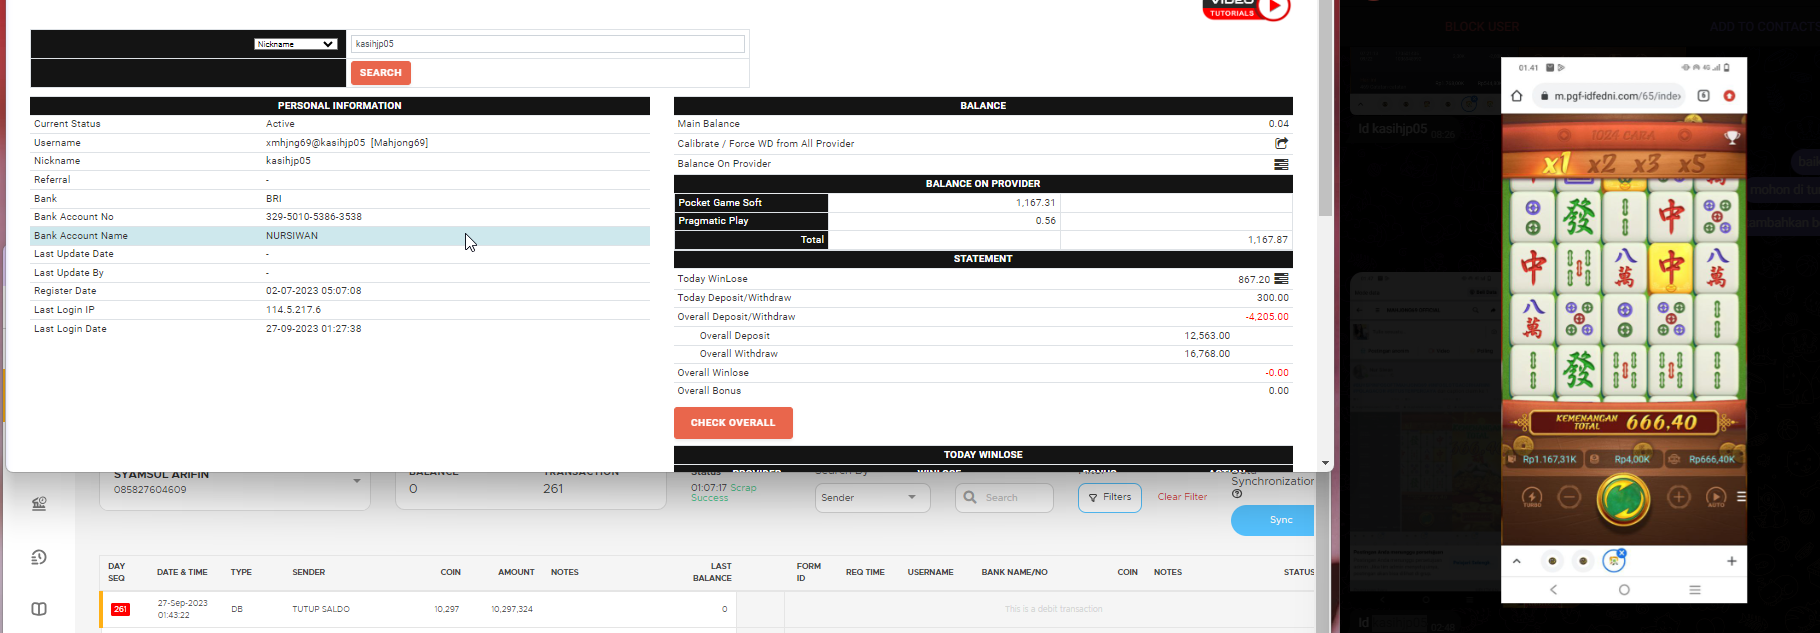Click the phone browser address bar

click(1607, 96)
